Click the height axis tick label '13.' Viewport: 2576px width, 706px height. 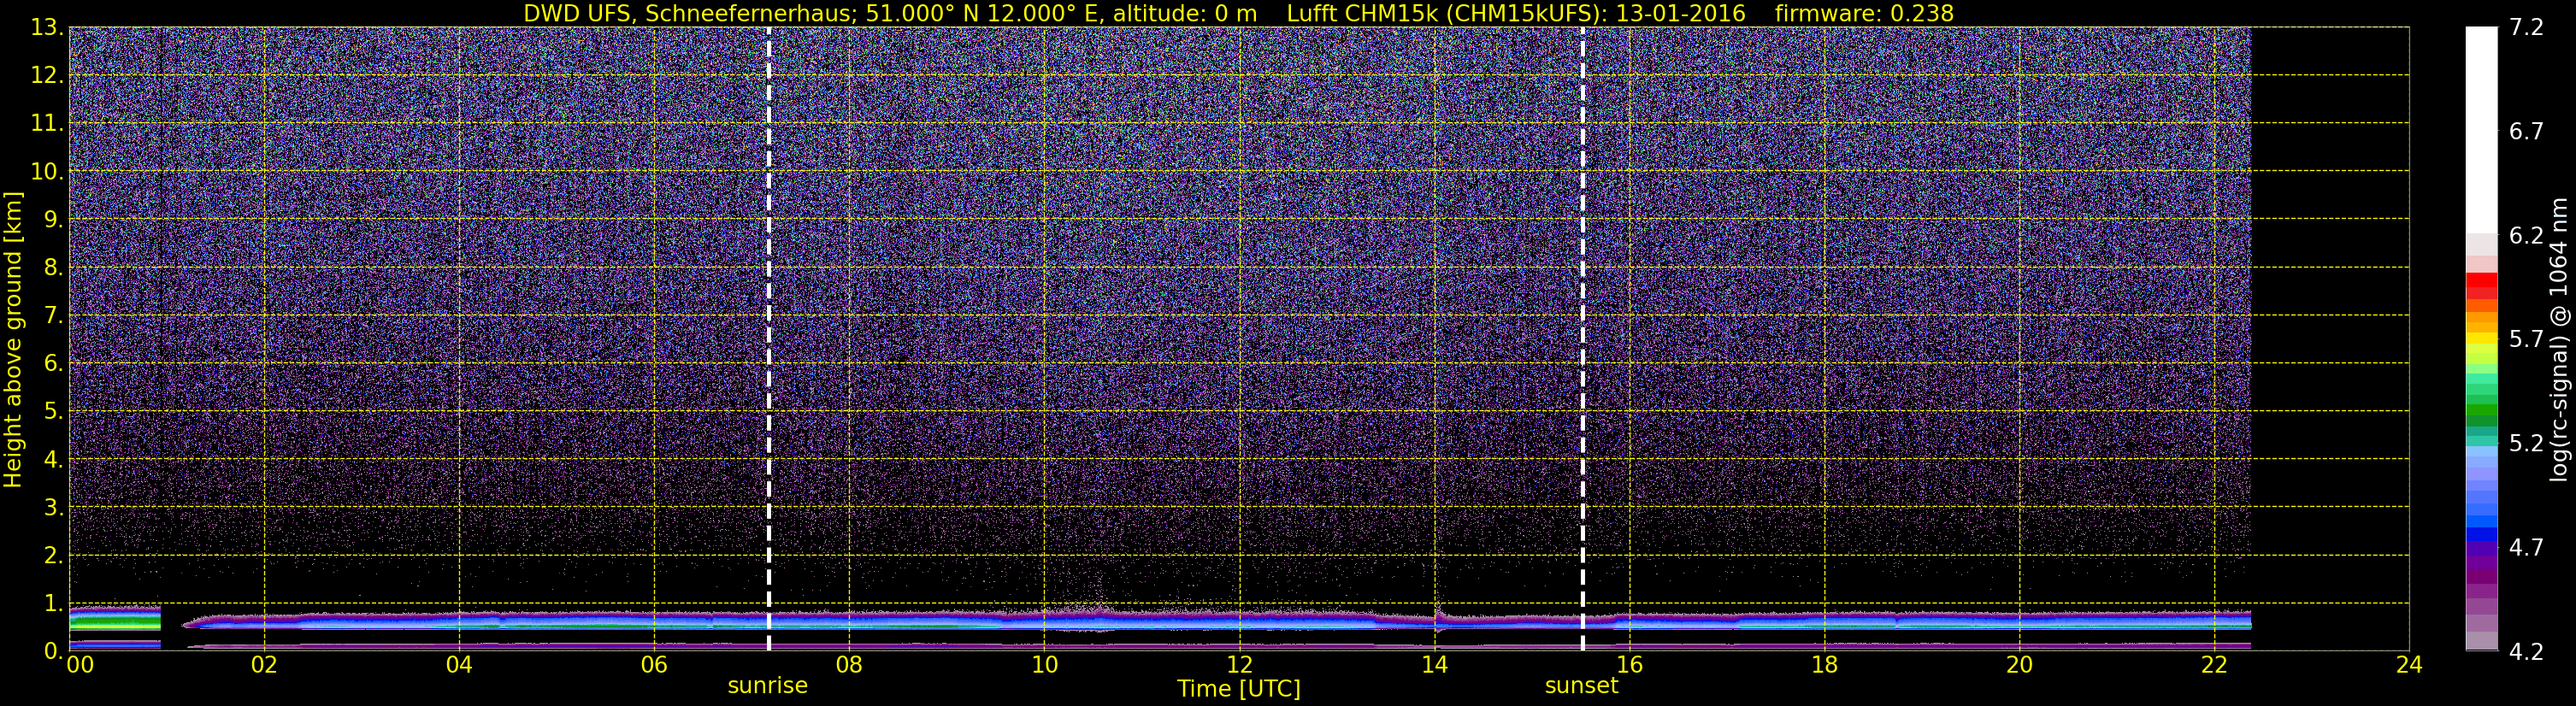coord(47,28)
